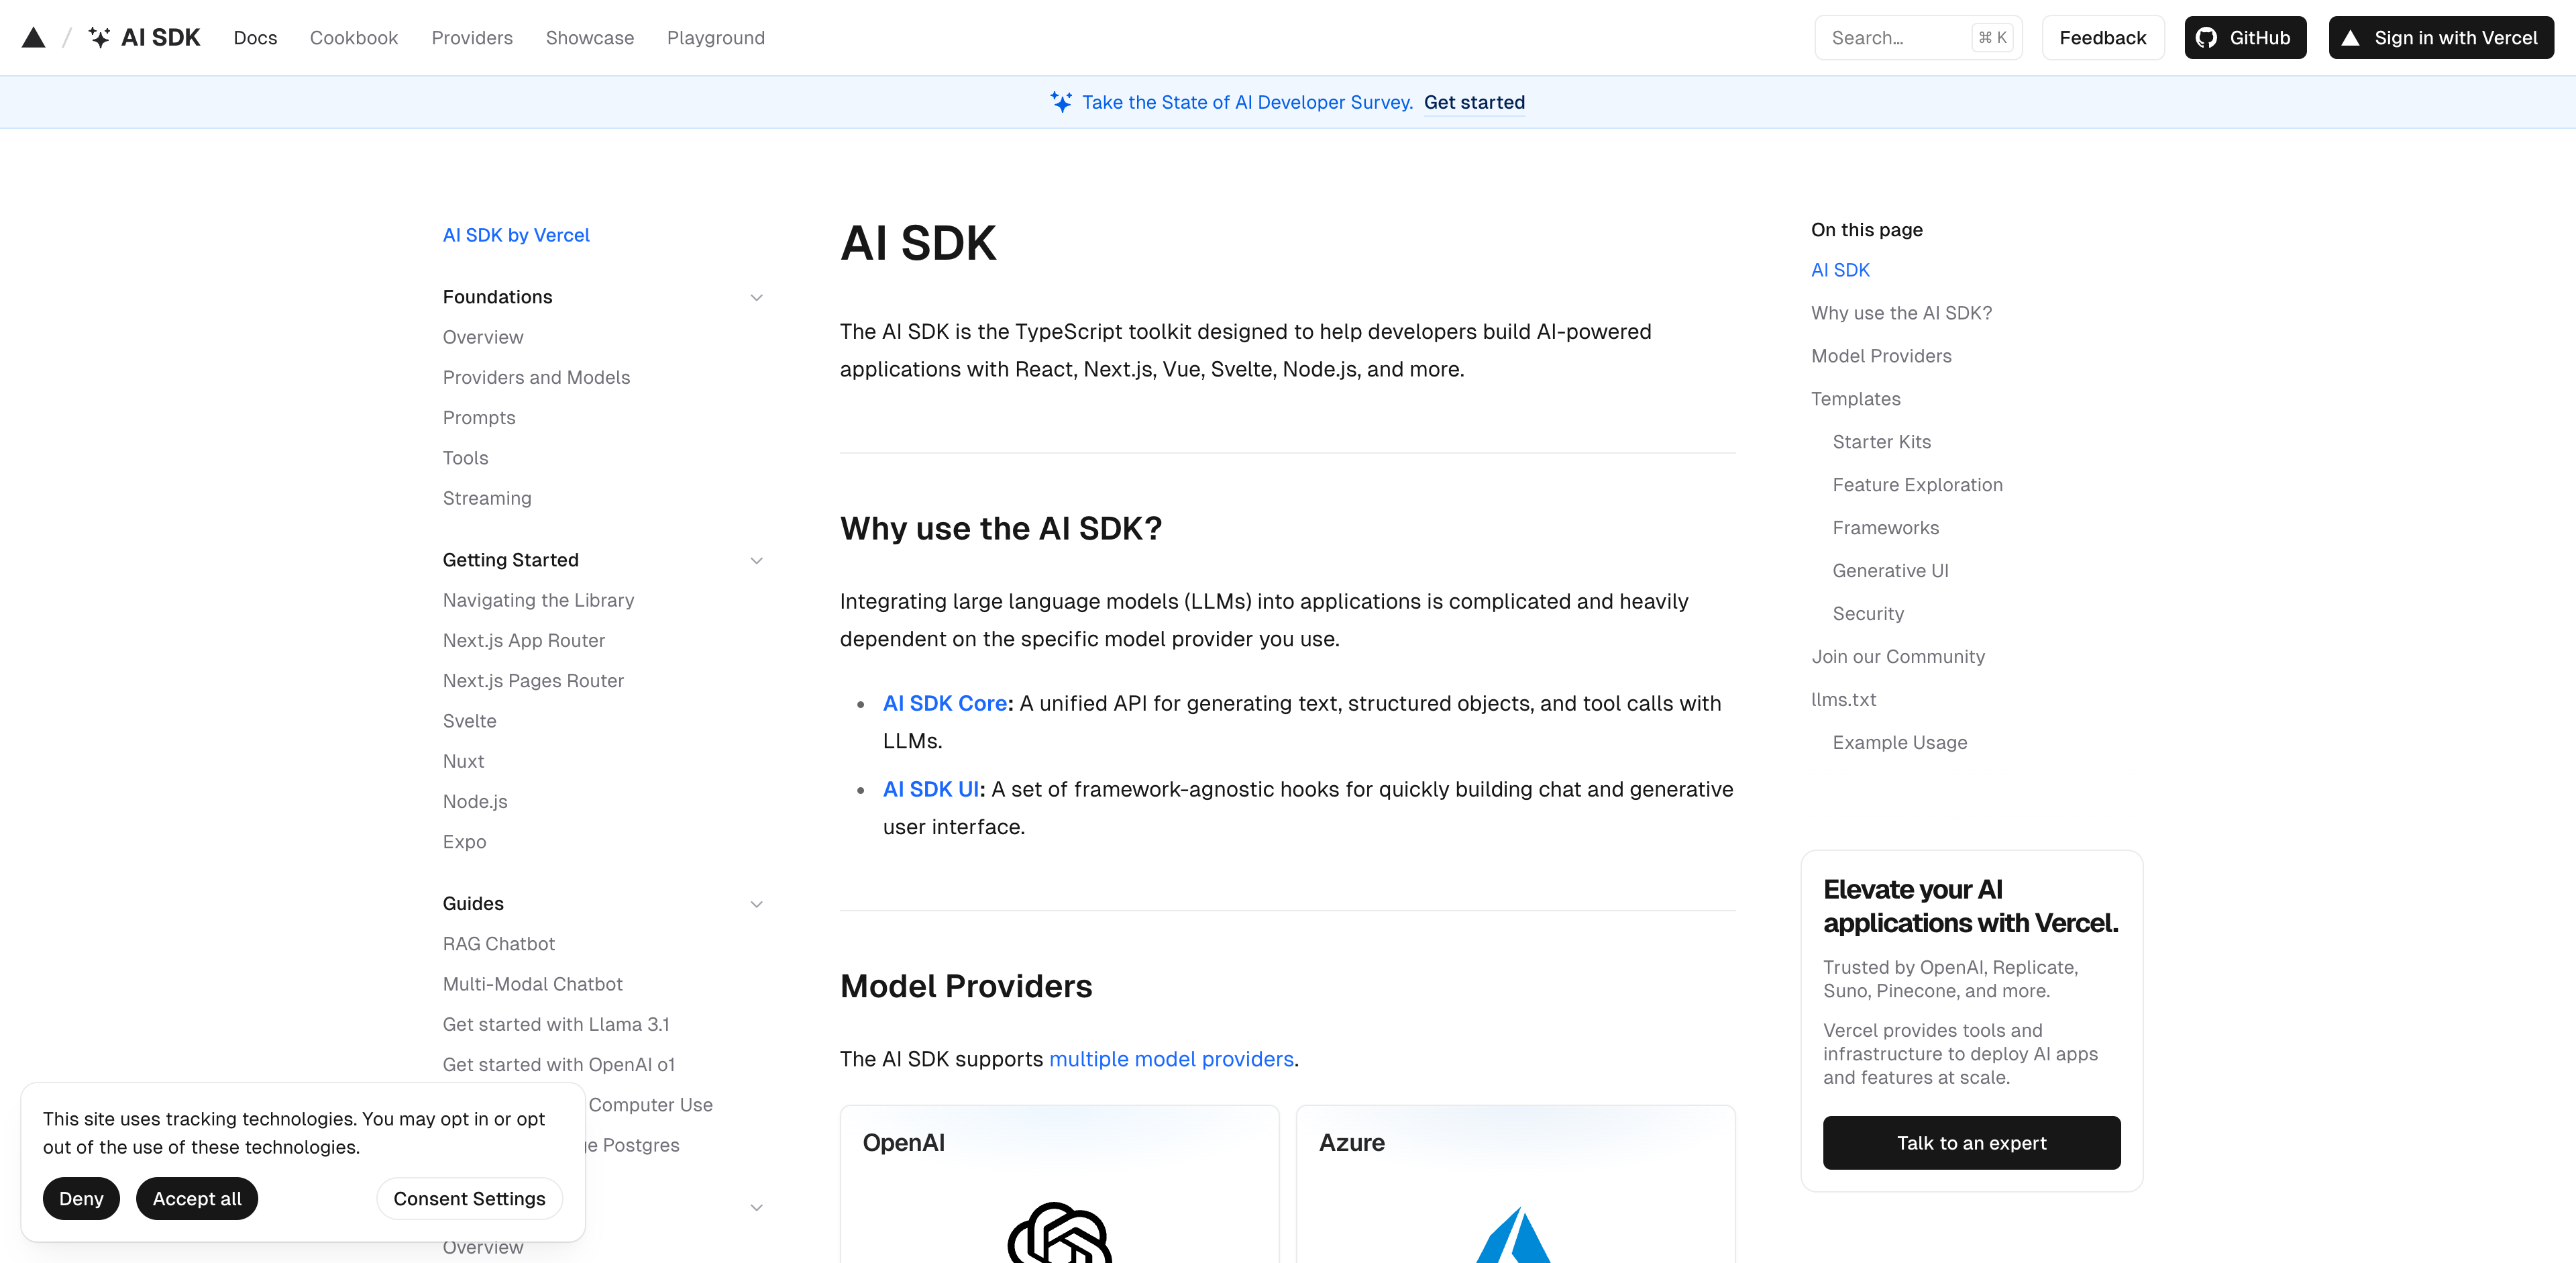Click the Azure logo on provider card

(x=1514, y=1235)
